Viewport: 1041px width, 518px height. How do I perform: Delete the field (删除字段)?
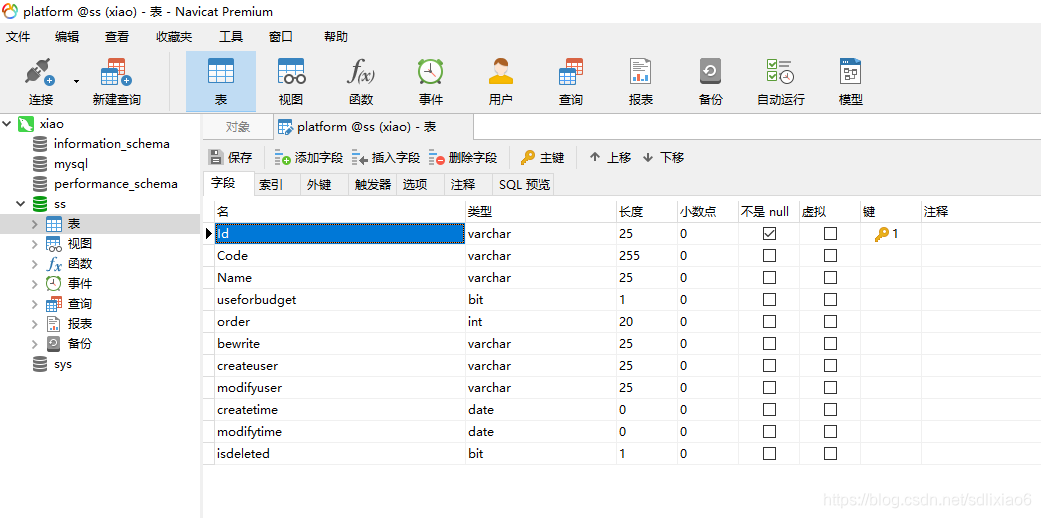point(463,157)
